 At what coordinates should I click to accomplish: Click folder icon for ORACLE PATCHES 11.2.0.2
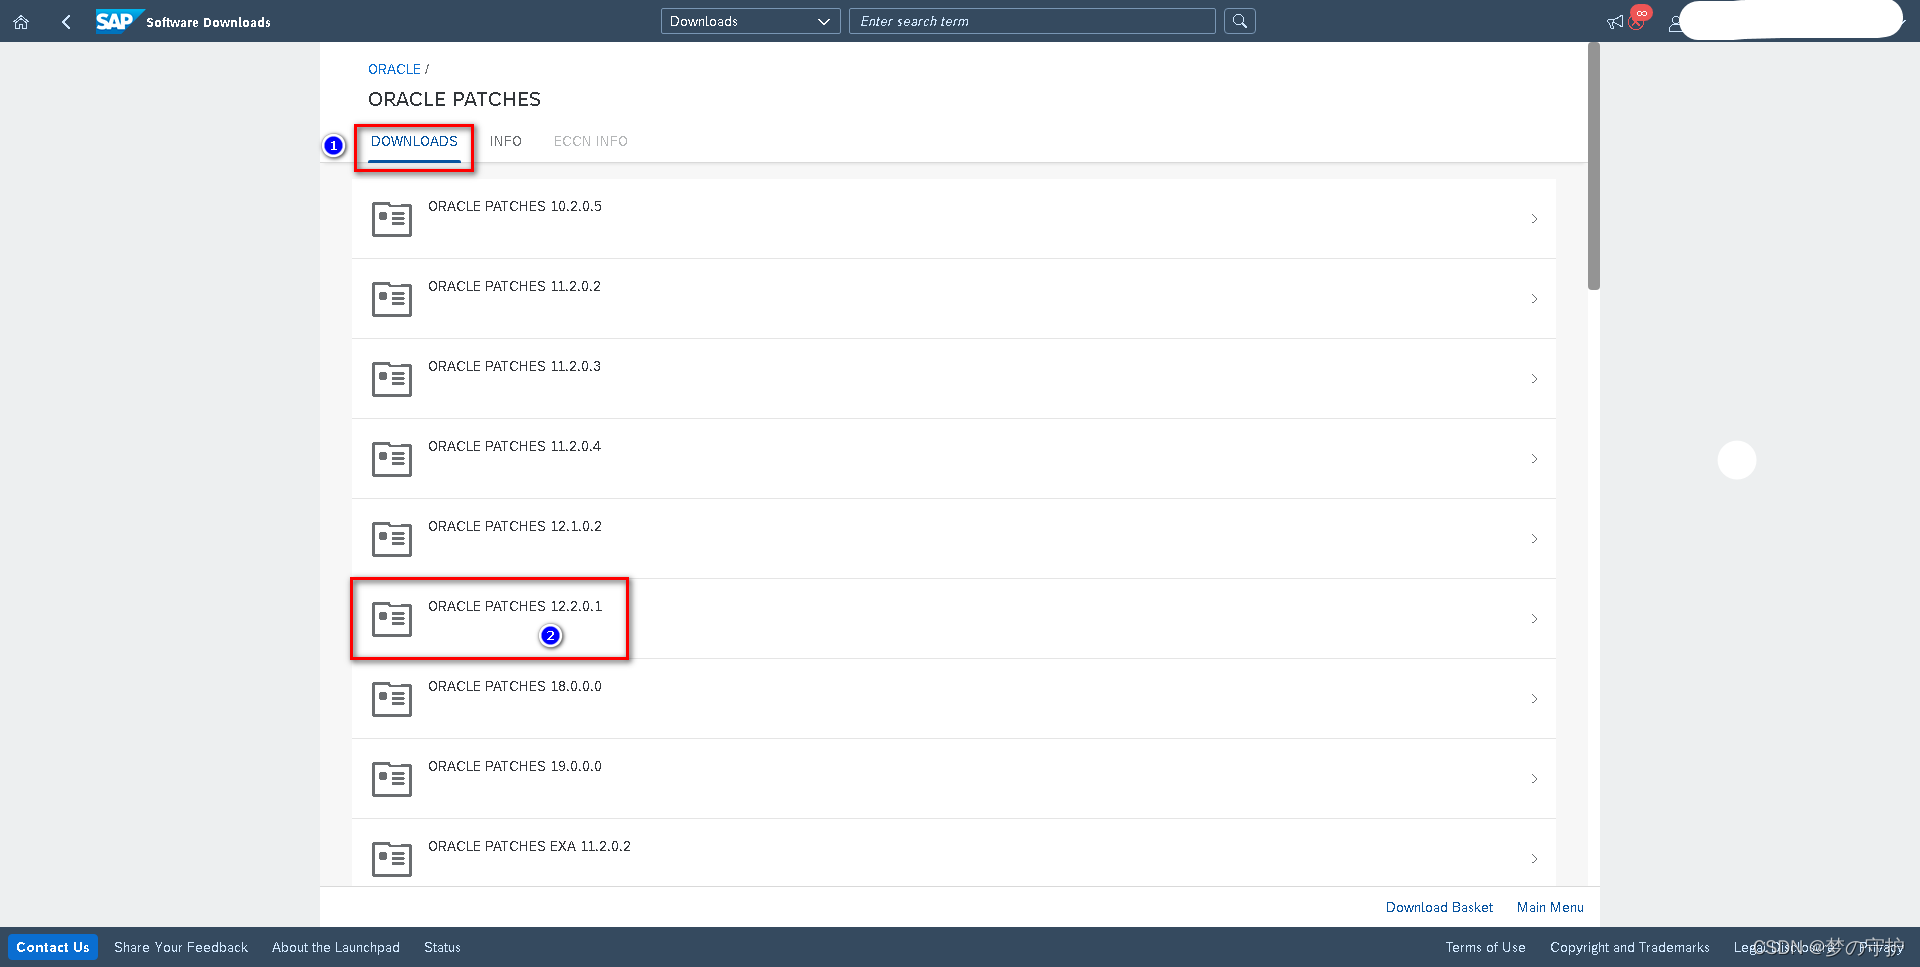[x=392, y=299]
